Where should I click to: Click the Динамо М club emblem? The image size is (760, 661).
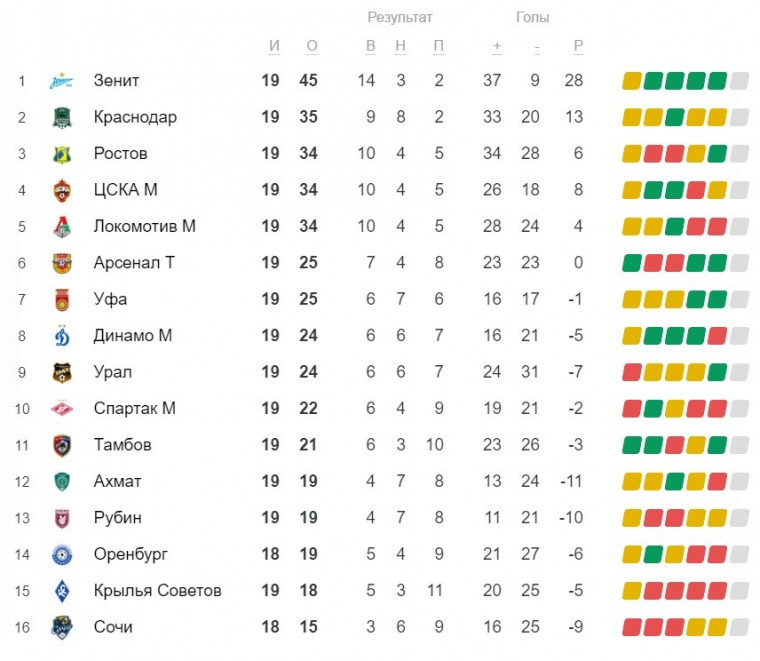pos(62,336)
